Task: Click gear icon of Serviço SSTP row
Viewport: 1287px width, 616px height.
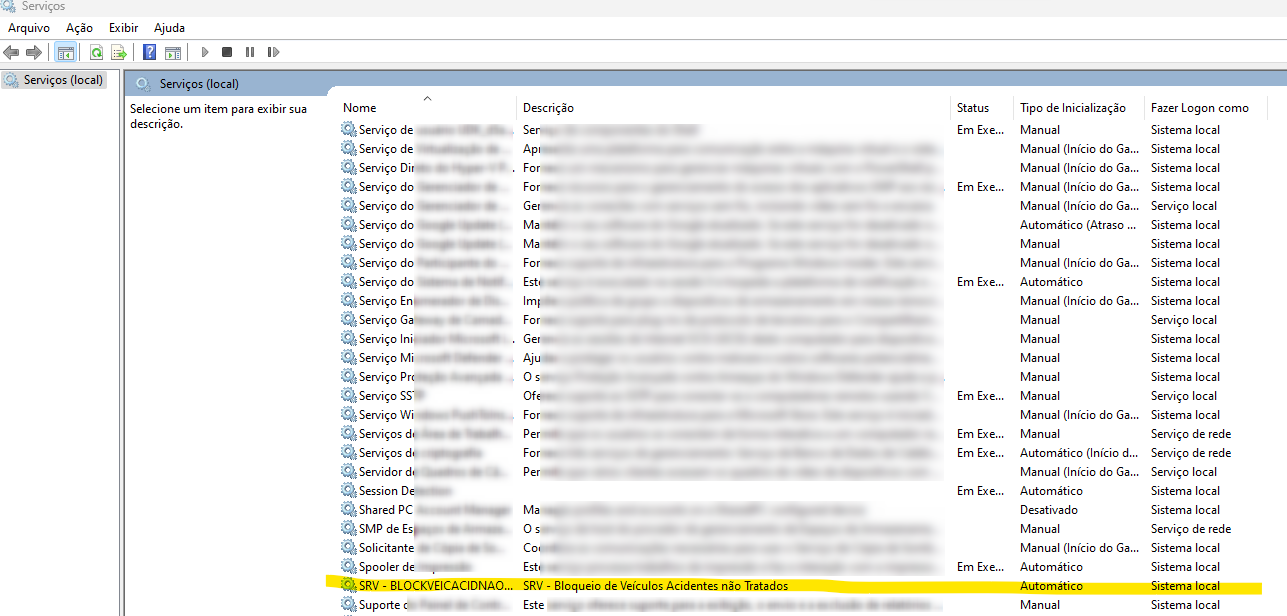Action: click(348, 396)
